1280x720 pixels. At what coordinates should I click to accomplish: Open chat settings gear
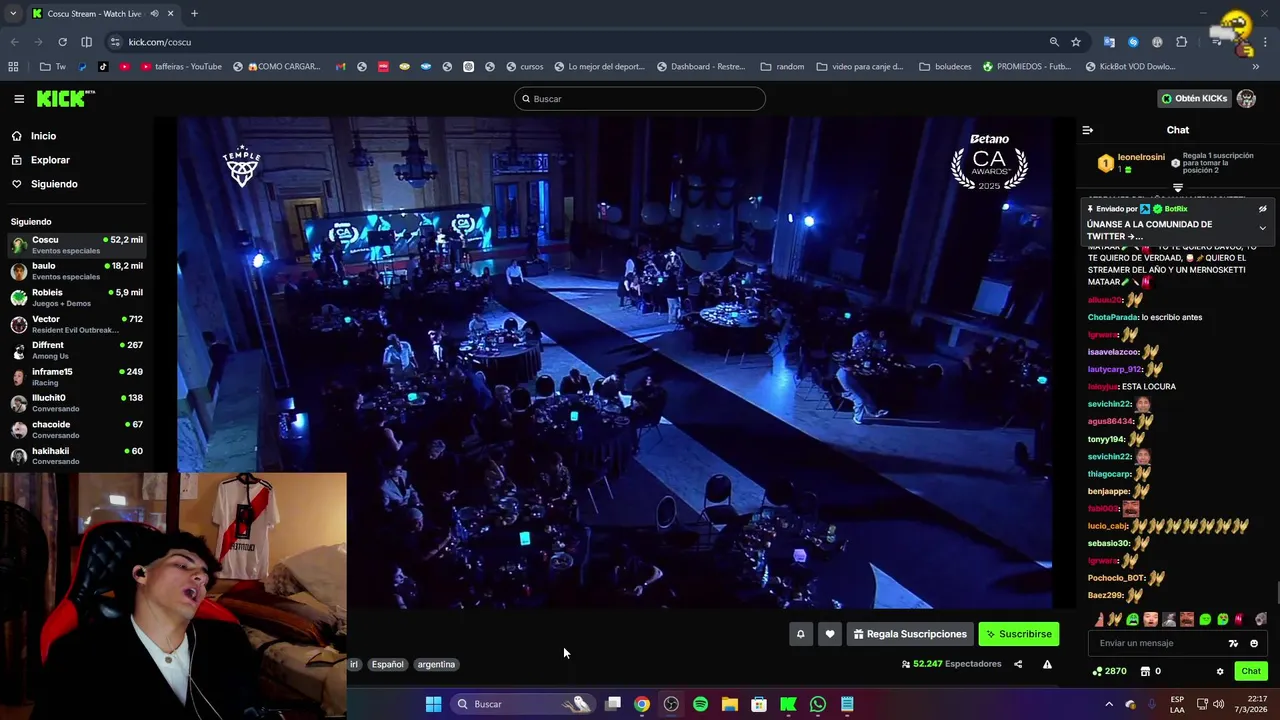(x=1219, y=671)
